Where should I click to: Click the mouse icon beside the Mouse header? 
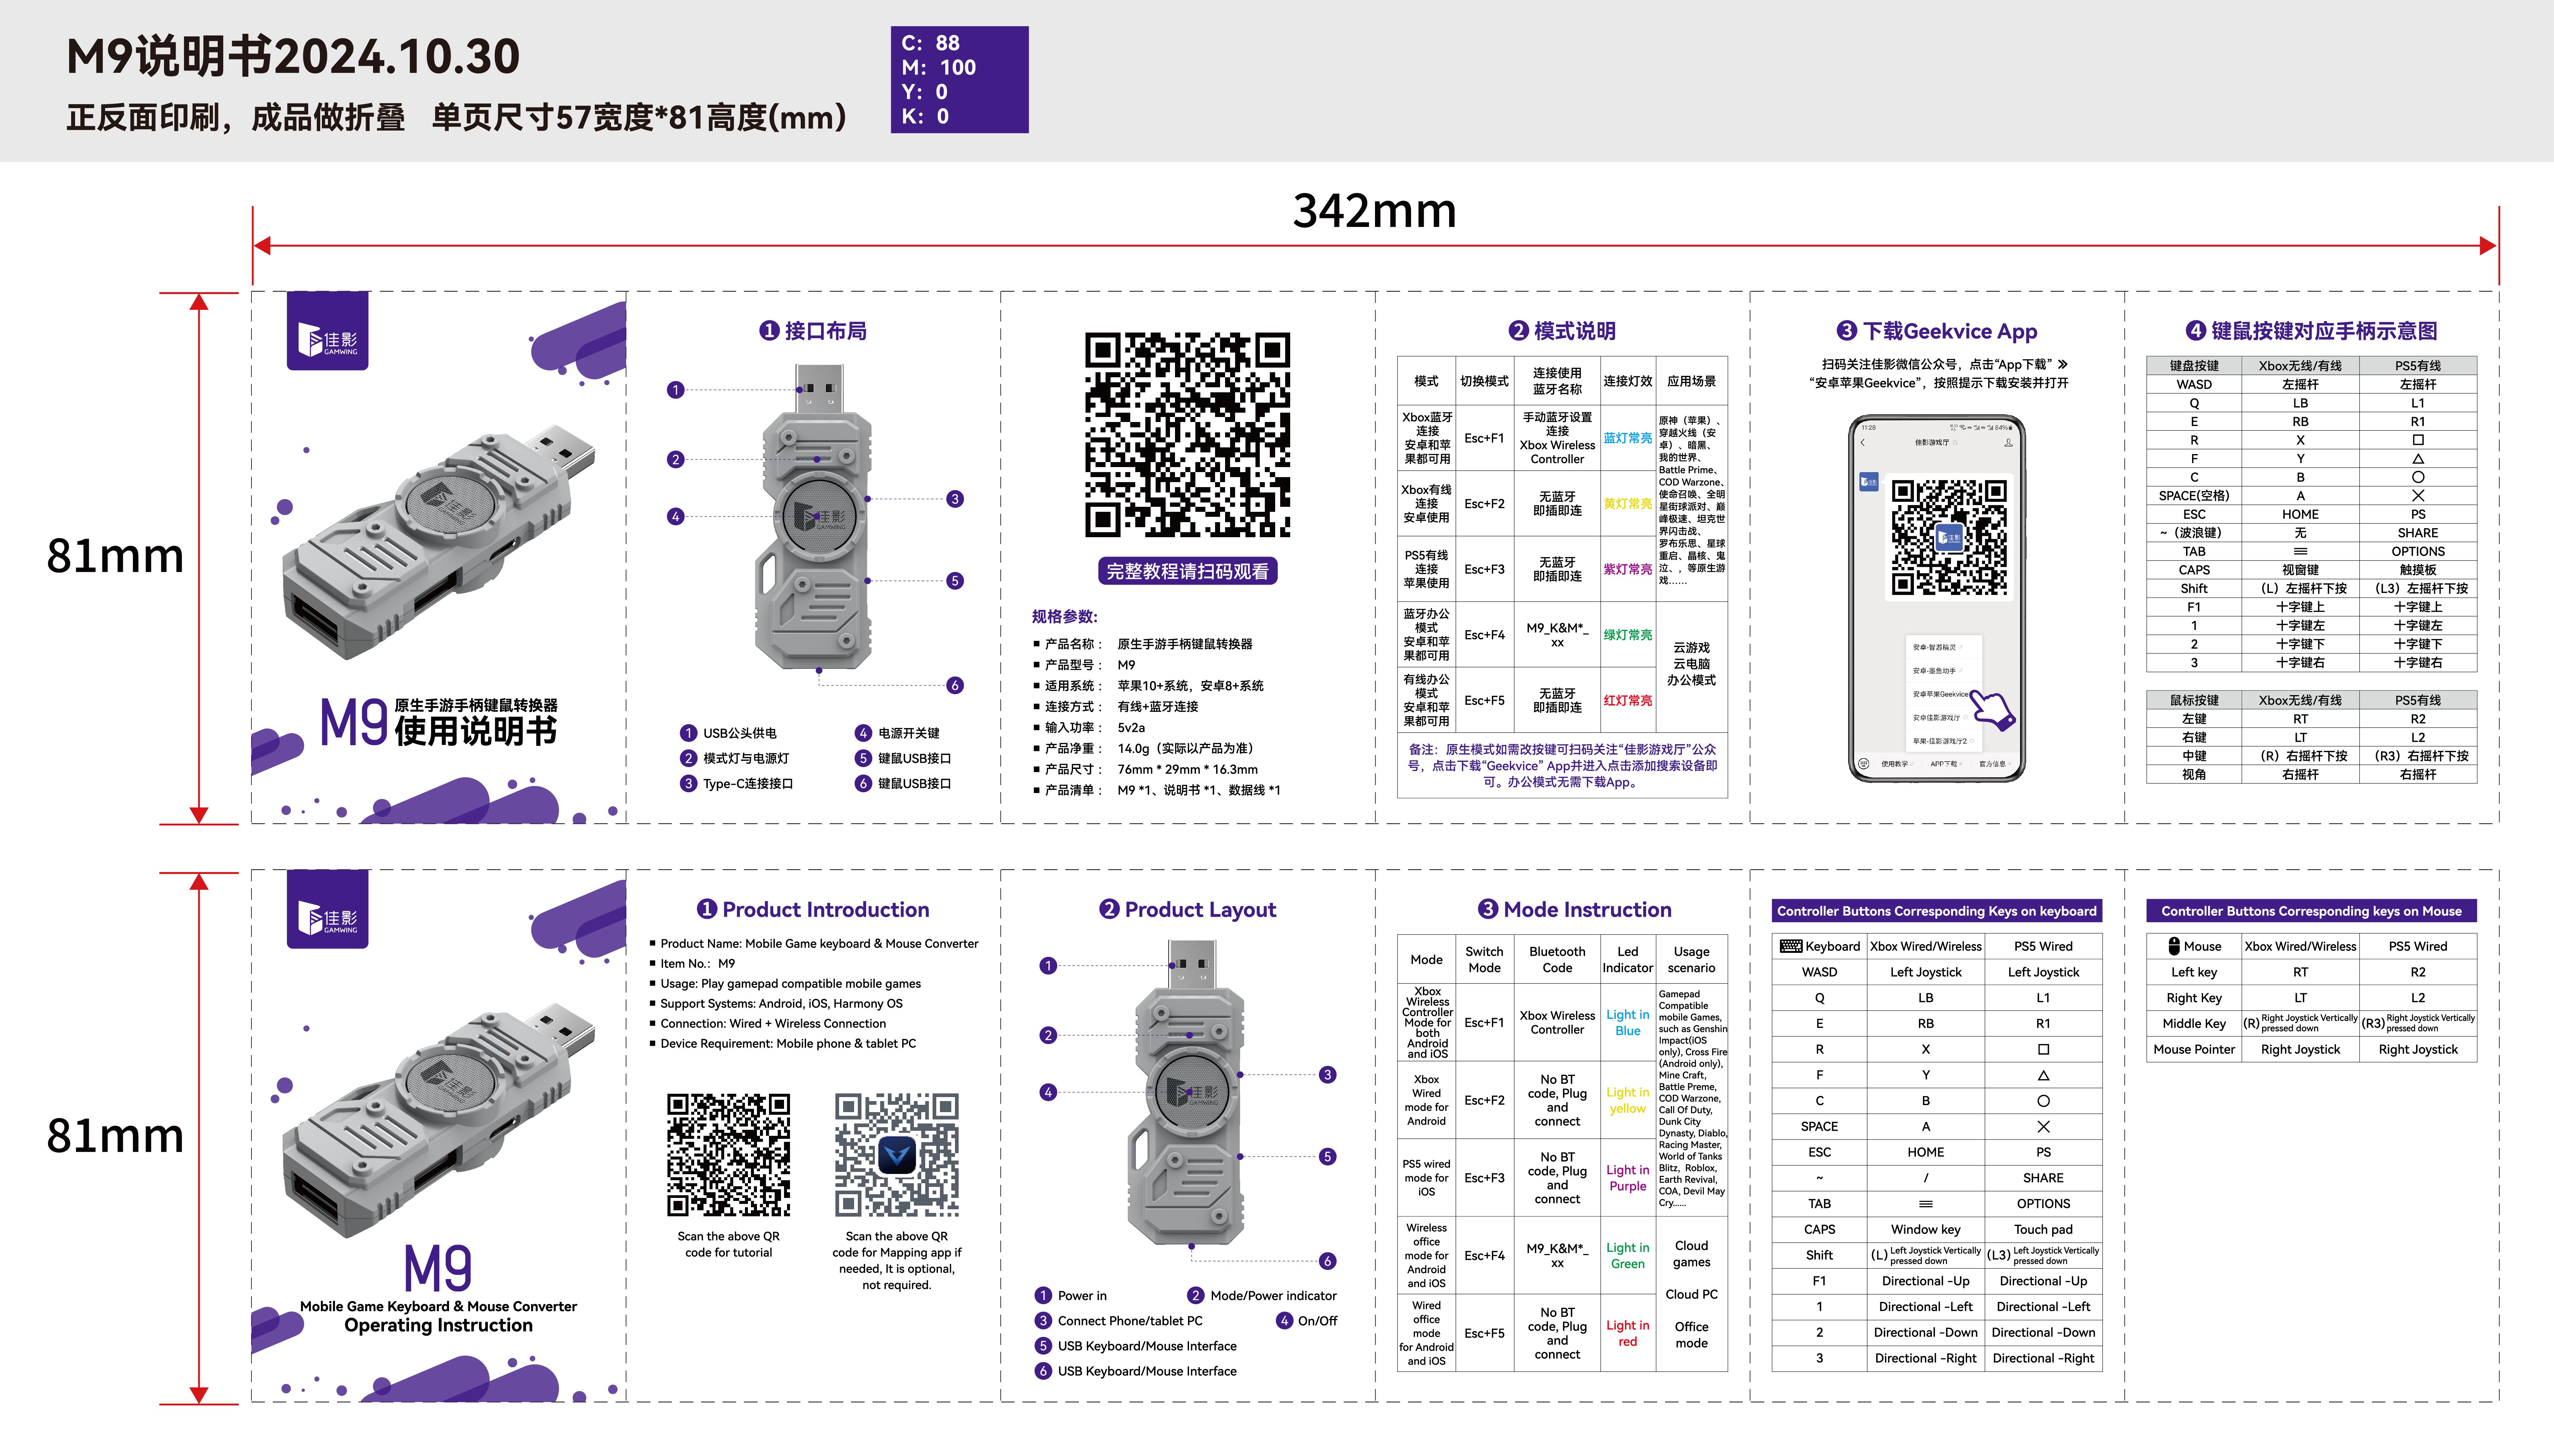coord(2174,946)
